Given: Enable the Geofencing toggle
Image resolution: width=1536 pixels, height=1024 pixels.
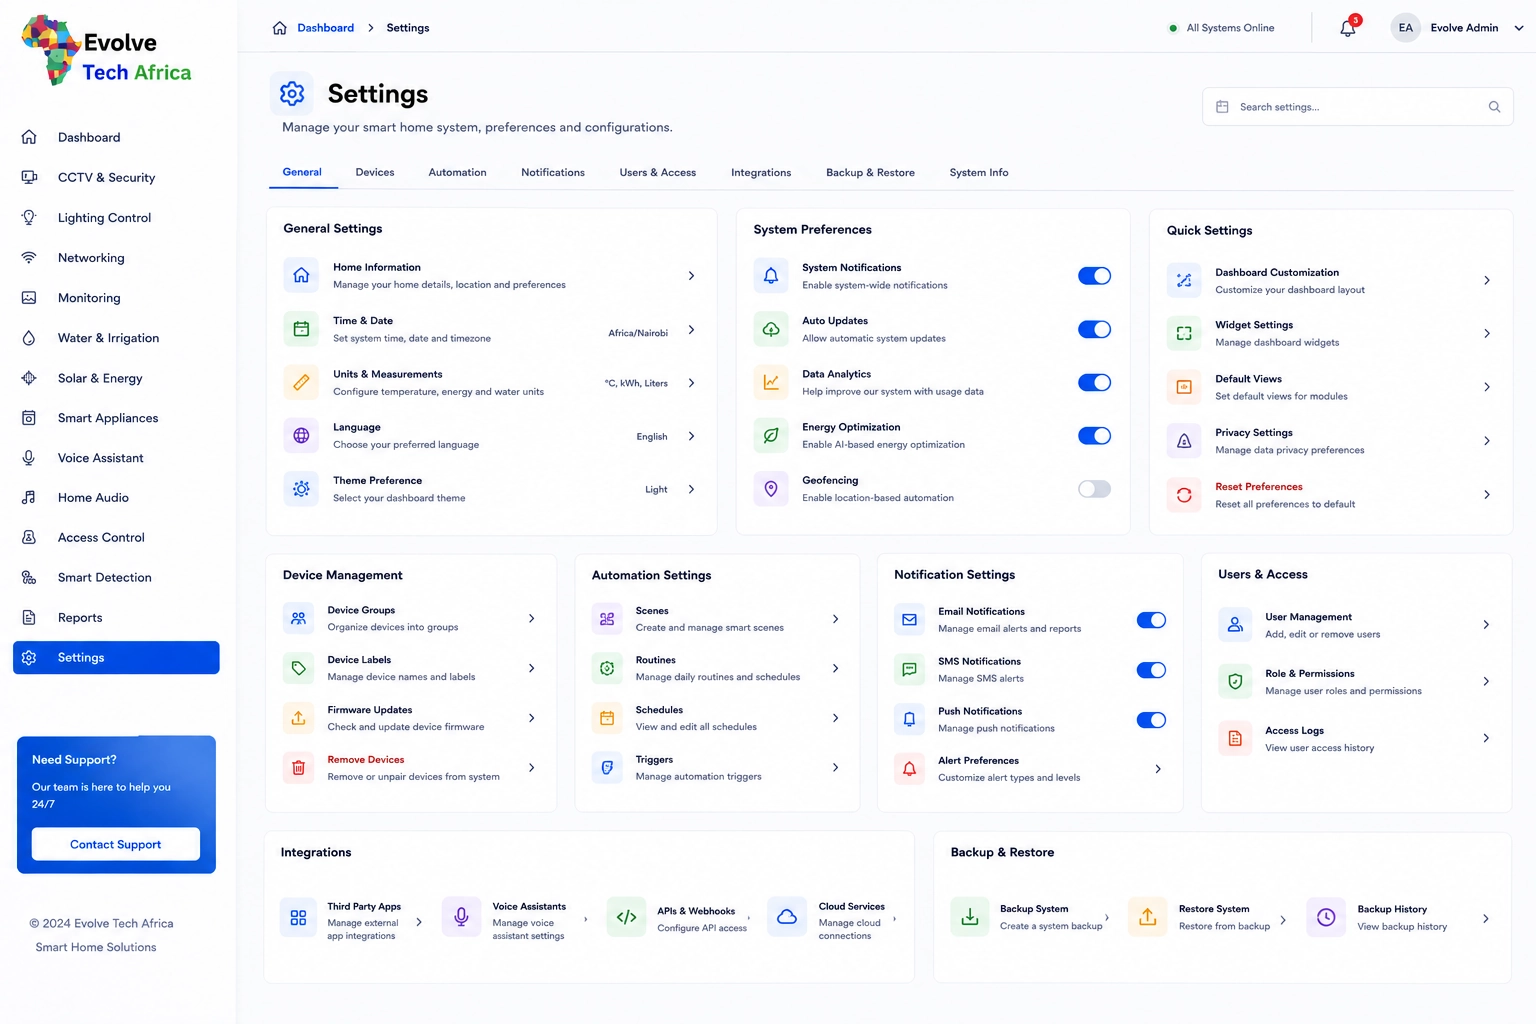Looking at the screenshot, I should click(x=1094, y=489).
